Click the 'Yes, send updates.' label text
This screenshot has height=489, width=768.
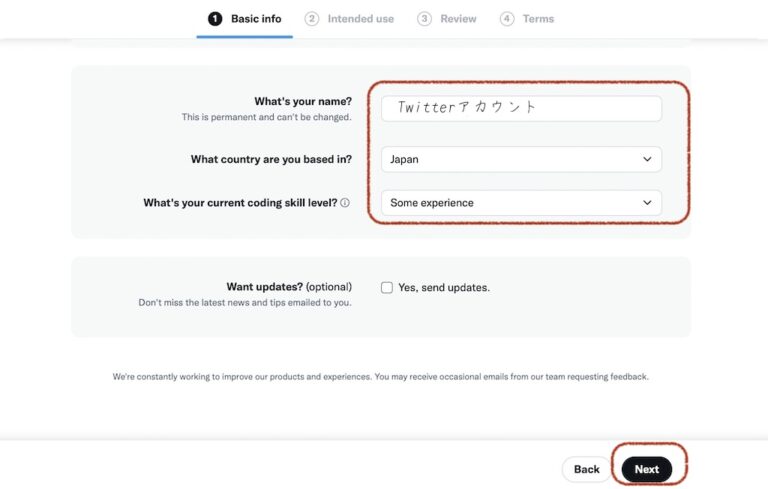(444, 288)
